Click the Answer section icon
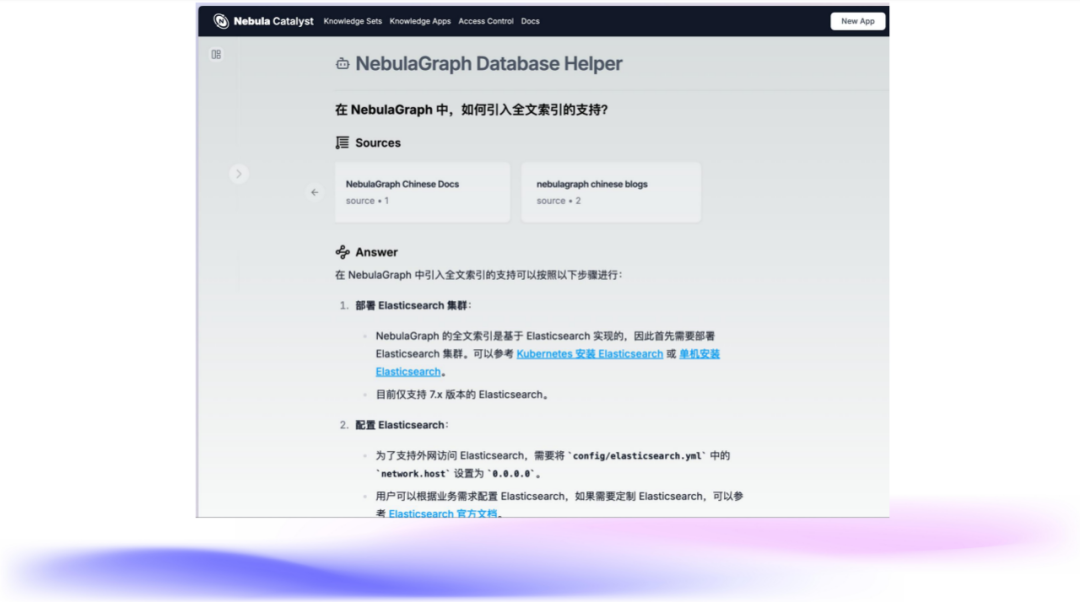Image resolution: width=1080 pixels, height=602 pixels. point(342,252)
